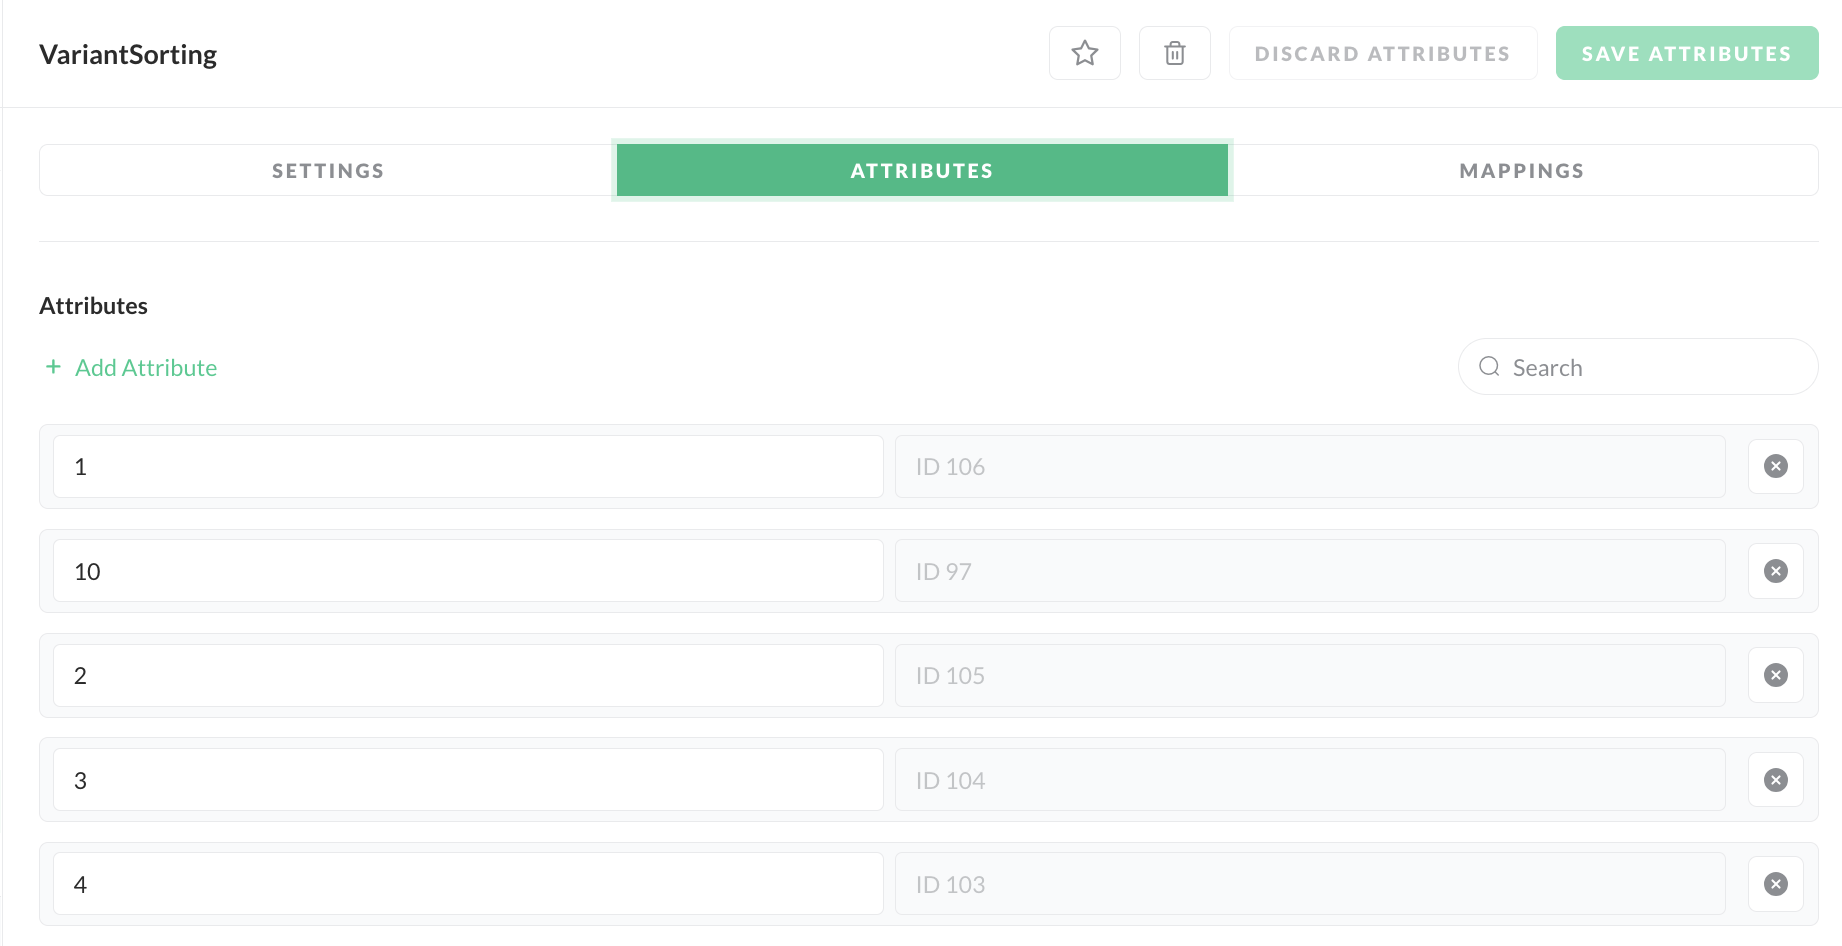Click Discard Attributes button

click(1382, 54)
